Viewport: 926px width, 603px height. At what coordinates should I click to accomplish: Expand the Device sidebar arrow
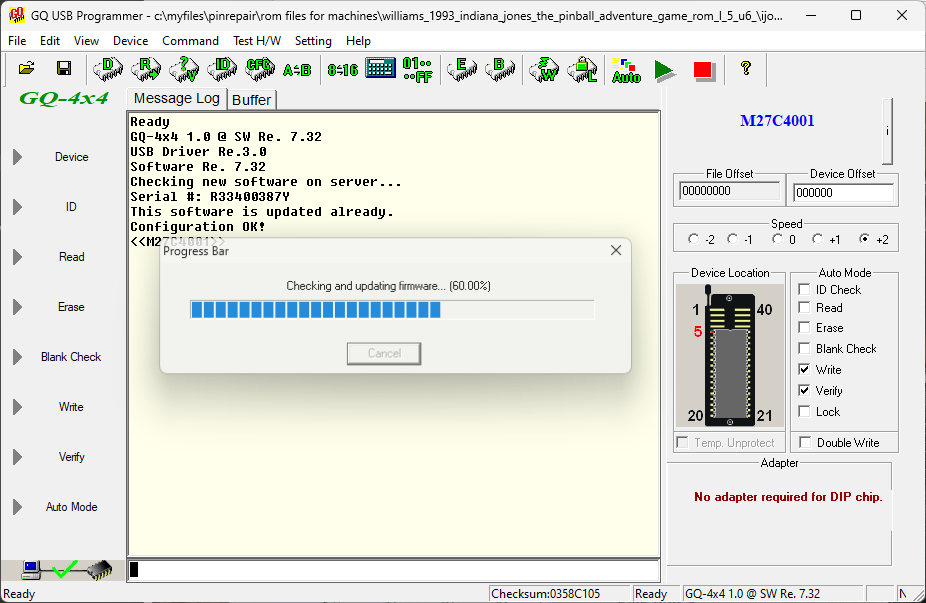17,157
